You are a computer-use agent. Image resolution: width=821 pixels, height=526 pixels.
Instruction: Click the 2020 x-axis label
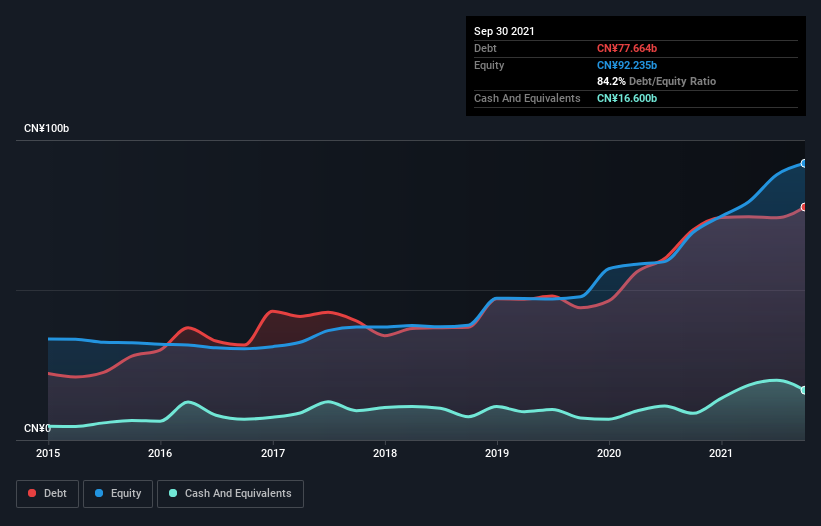(x=609, y=453)
